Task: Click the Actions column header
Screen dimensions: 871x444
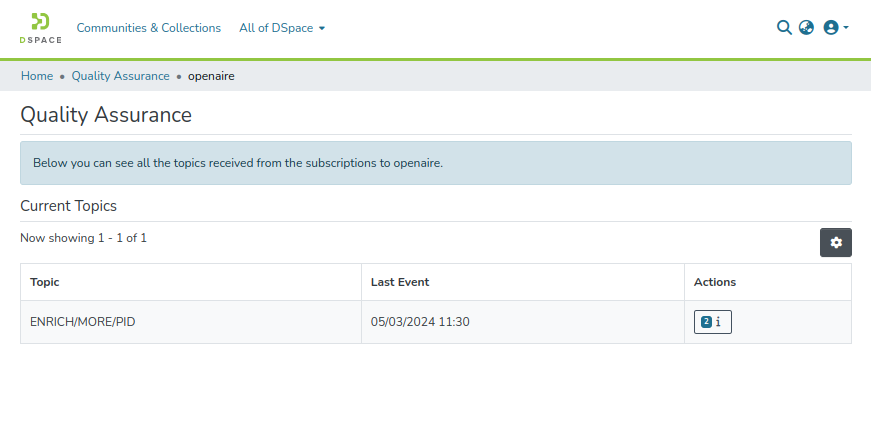Action: [714, 282]
